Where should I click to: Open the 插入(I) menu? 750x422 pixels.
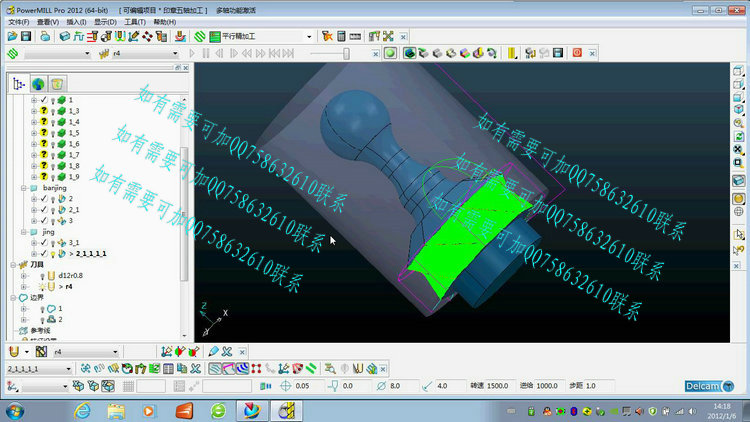[77, 22]
